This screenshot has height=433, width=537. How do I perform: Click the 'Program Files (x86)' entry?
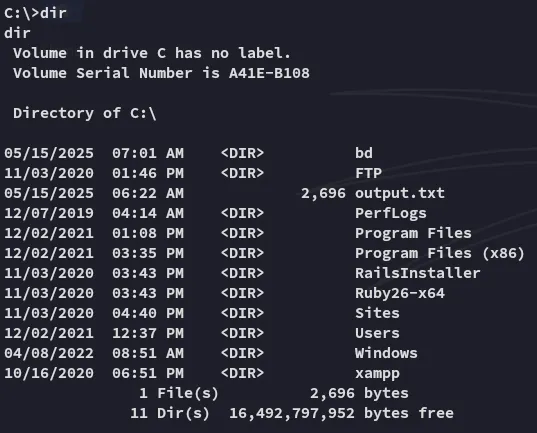click(x=440, y=253)
